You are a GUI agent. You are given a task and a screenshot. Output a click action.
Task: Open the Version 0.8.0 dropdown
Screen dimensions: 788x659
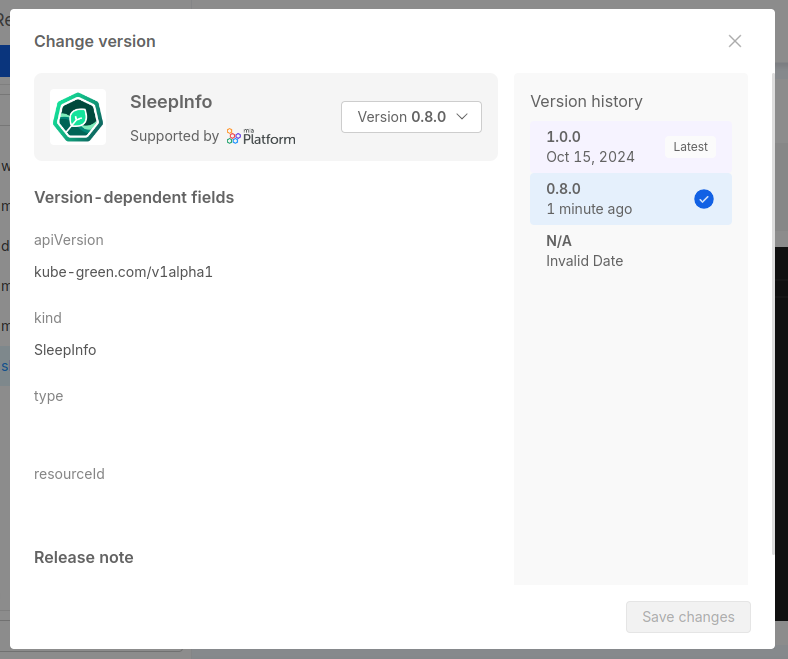[x=411, y=117]
